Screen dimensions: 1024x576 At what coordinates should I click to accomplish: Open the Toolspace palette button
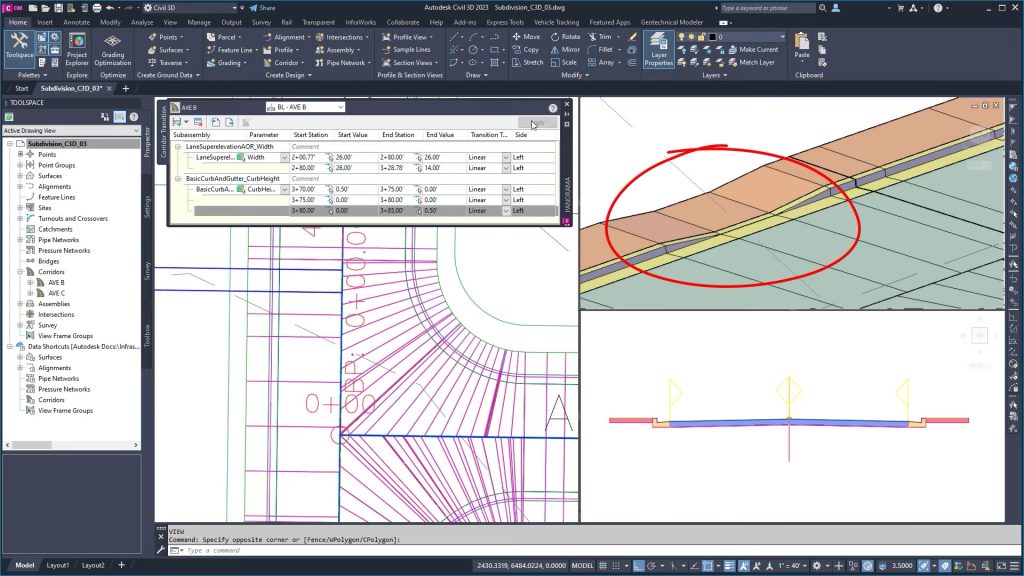click(x=19, y=48)
